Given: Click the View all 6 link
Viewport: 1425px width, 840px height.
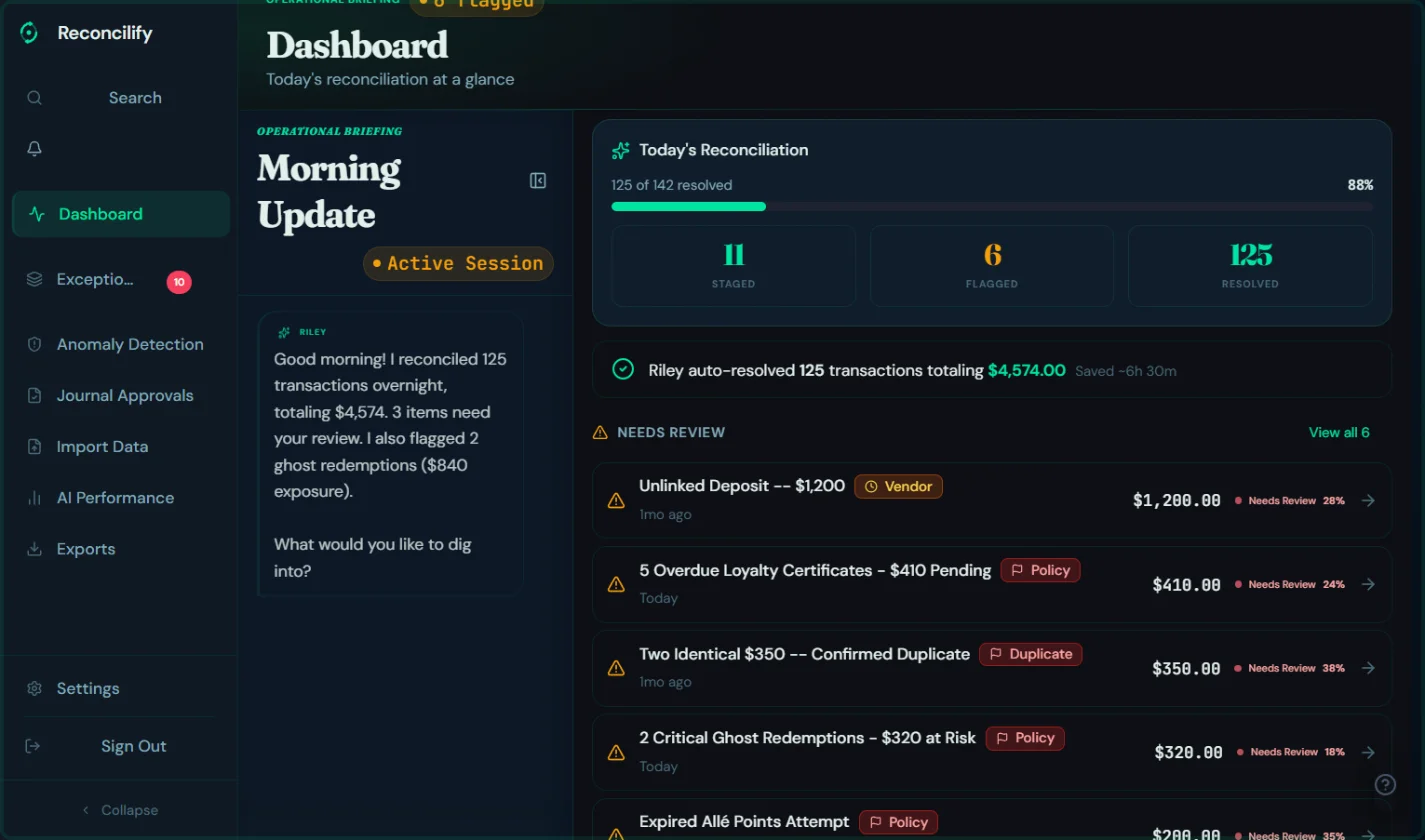Looking at the screenshot, I should 1339,432.
